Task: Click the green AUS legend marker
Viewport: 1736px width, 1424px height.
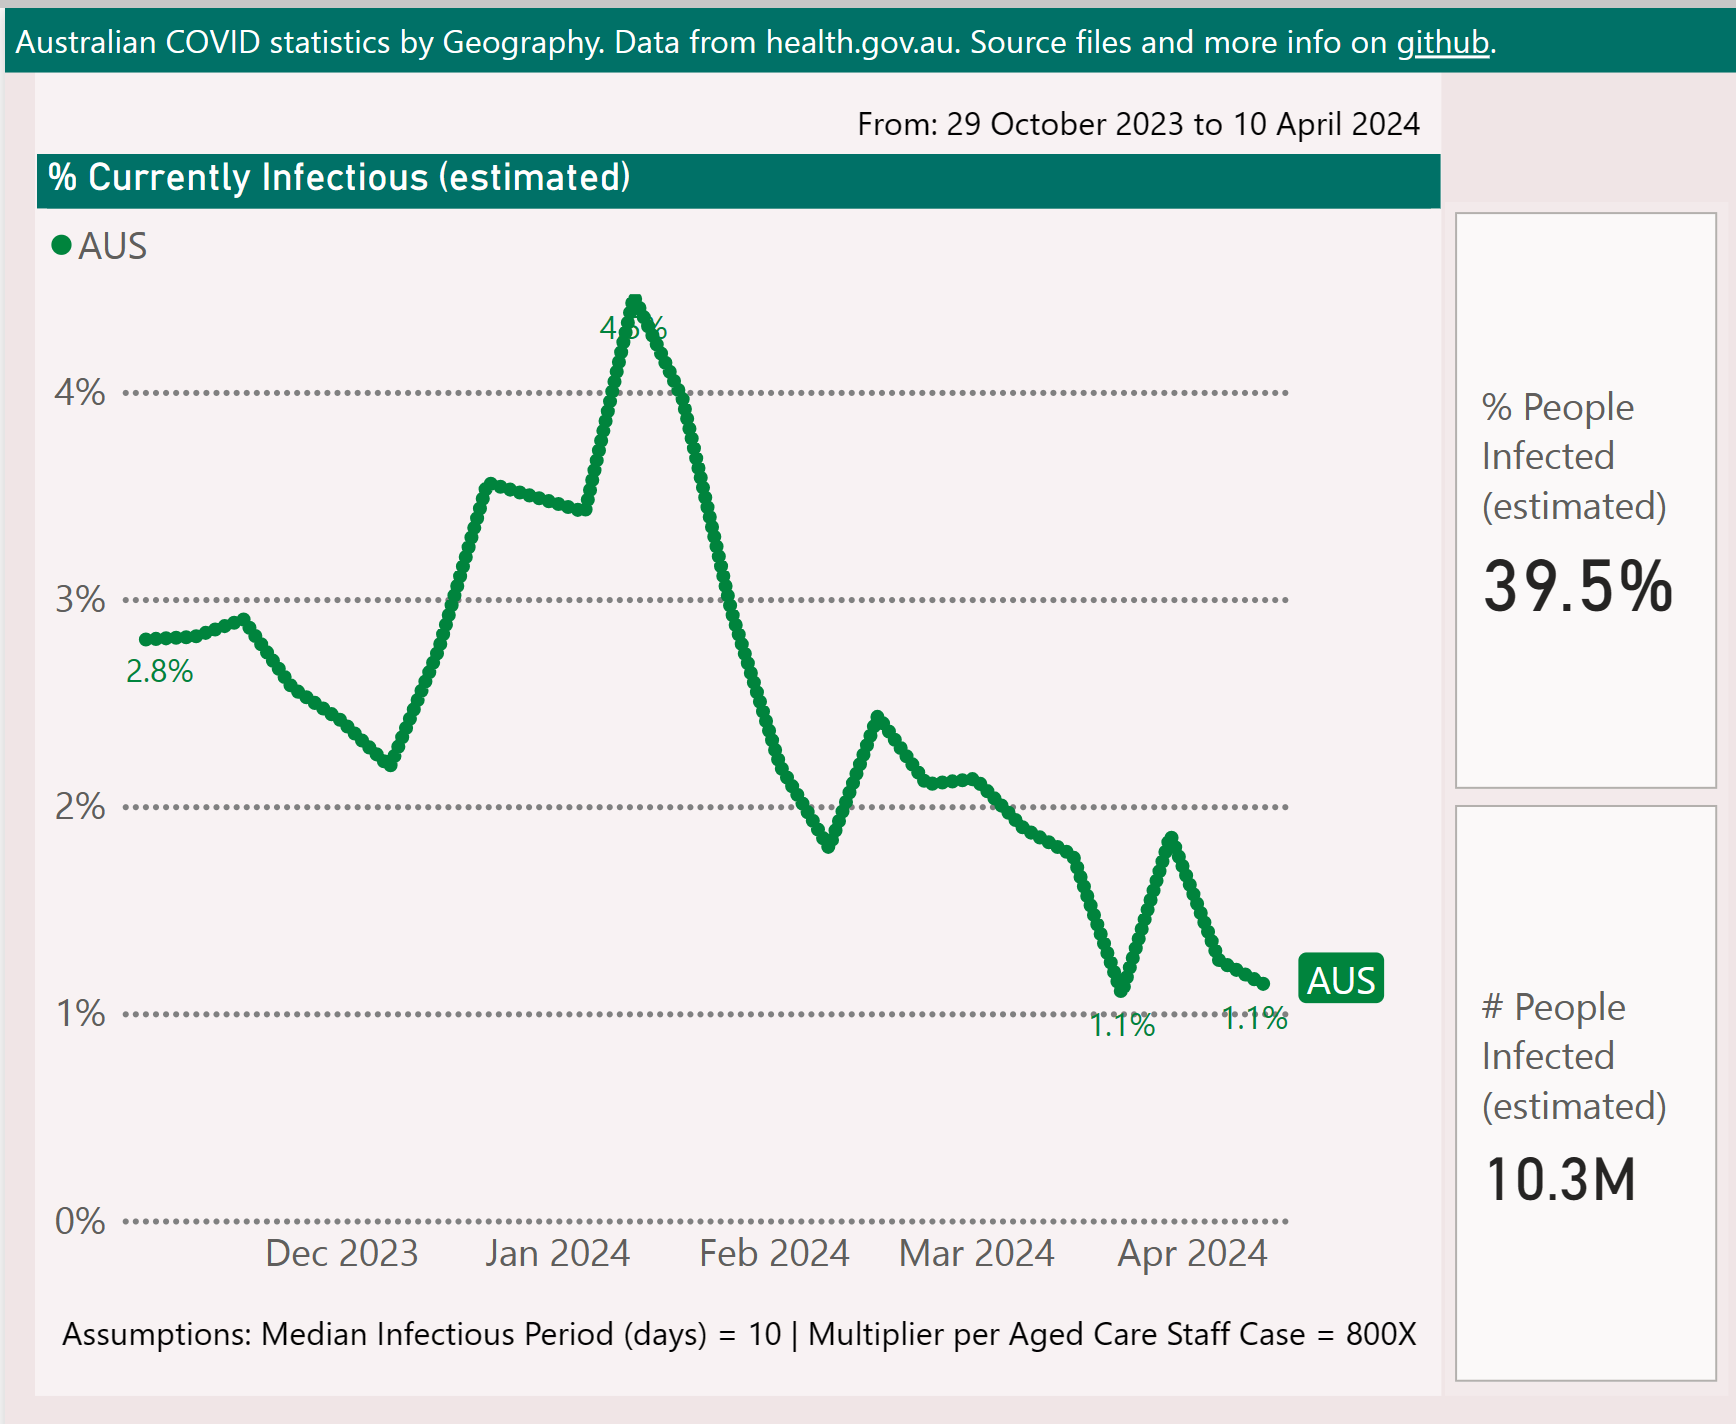Action: 61,245
